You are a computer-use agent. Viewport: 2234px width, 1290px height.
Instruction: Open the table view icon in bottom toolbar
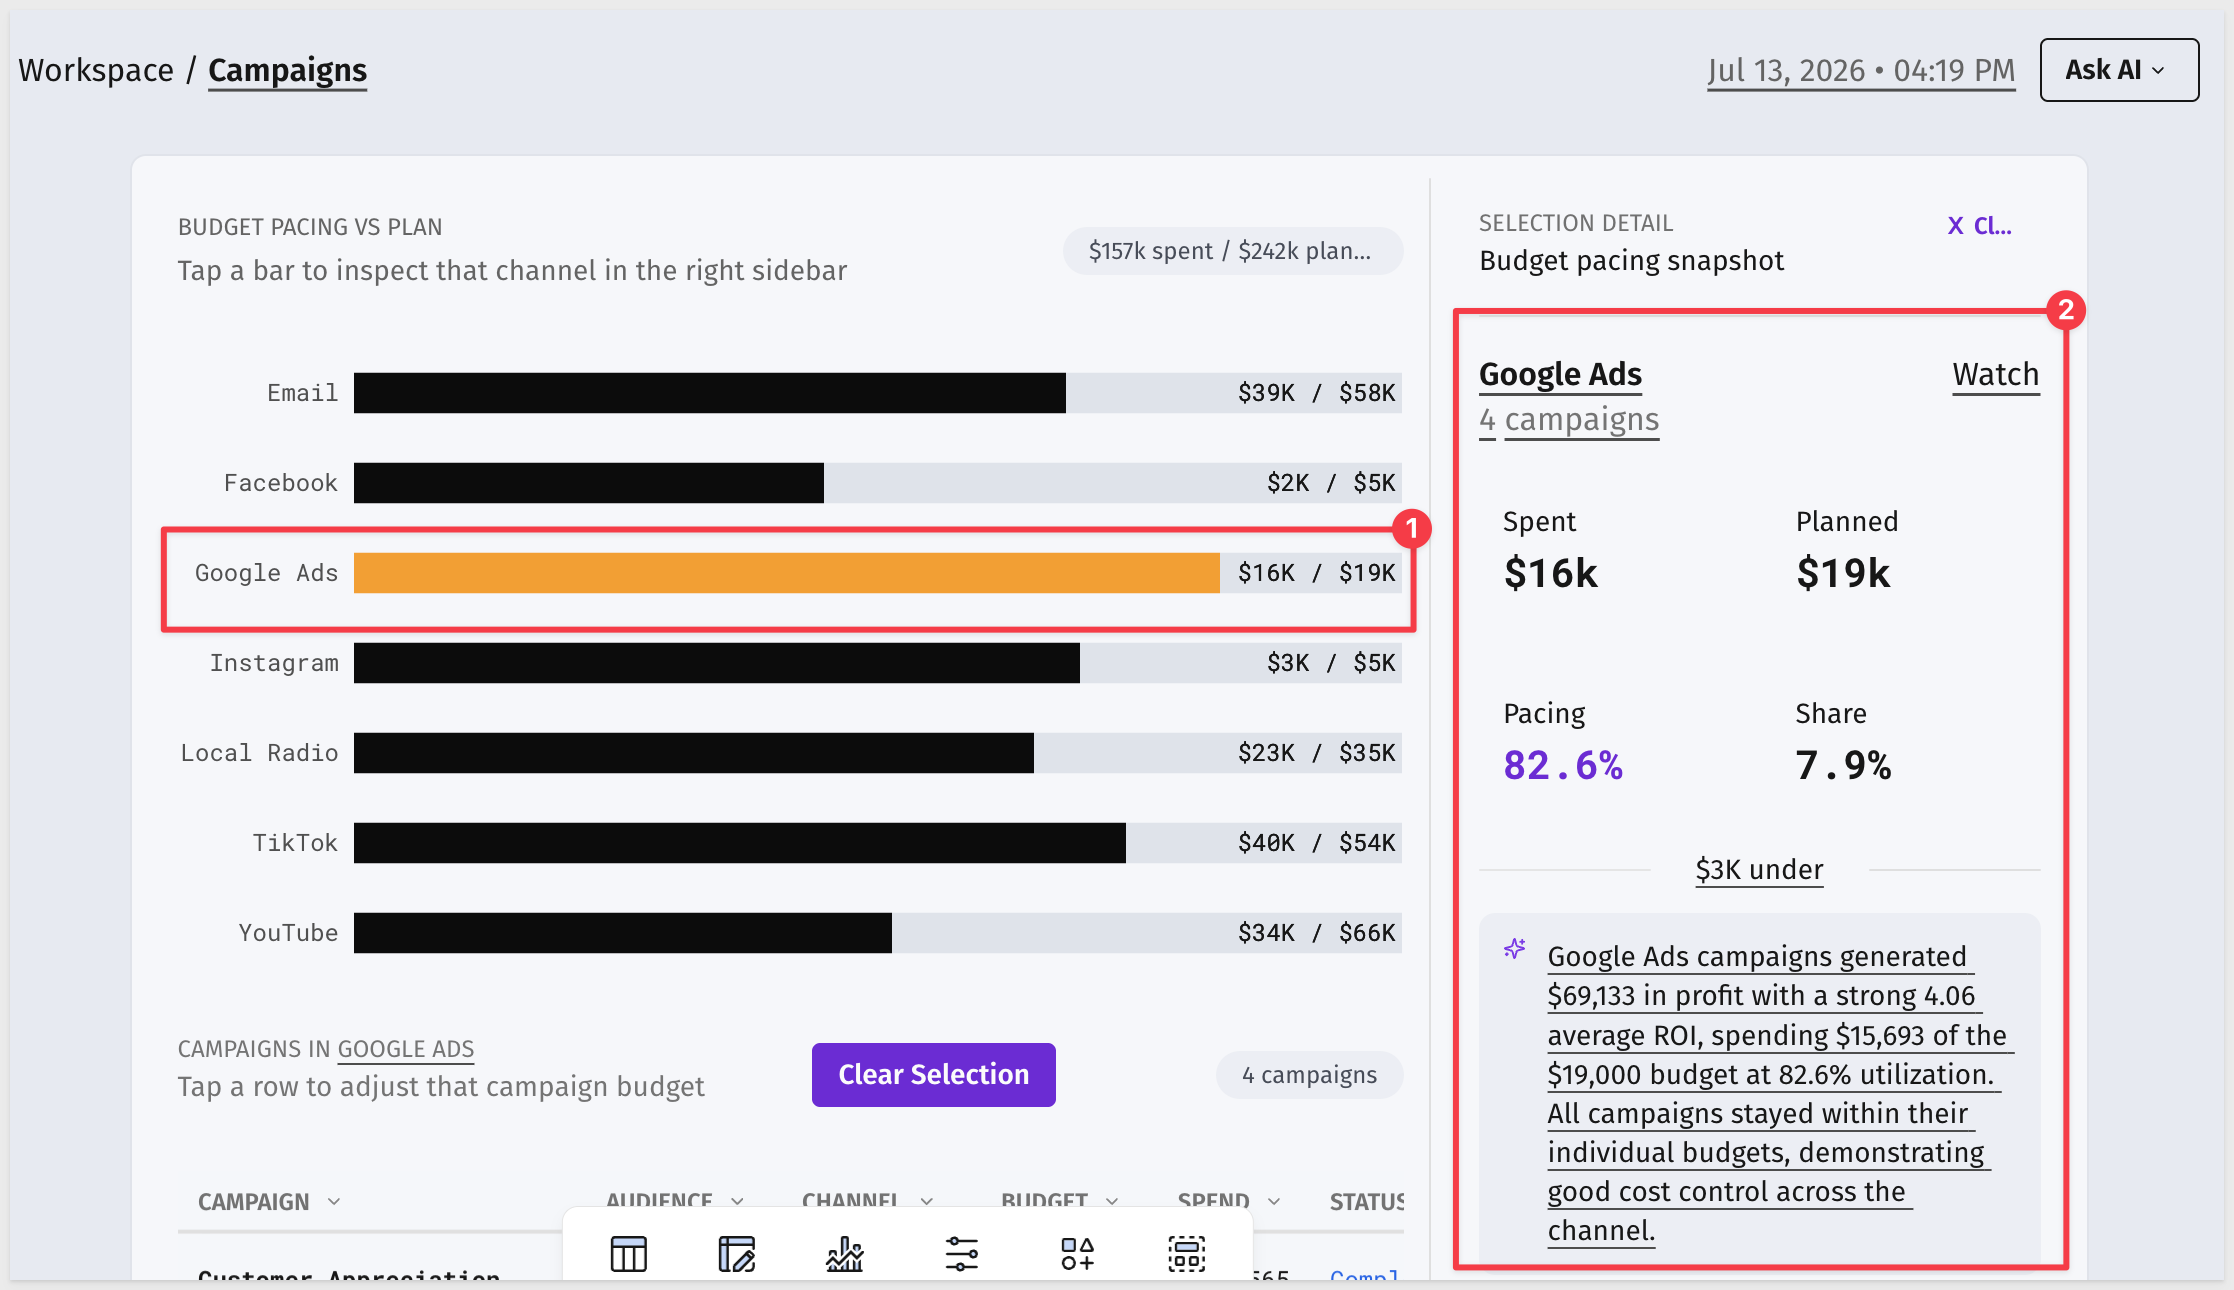pyautogui.click(x=629, y=1253)
